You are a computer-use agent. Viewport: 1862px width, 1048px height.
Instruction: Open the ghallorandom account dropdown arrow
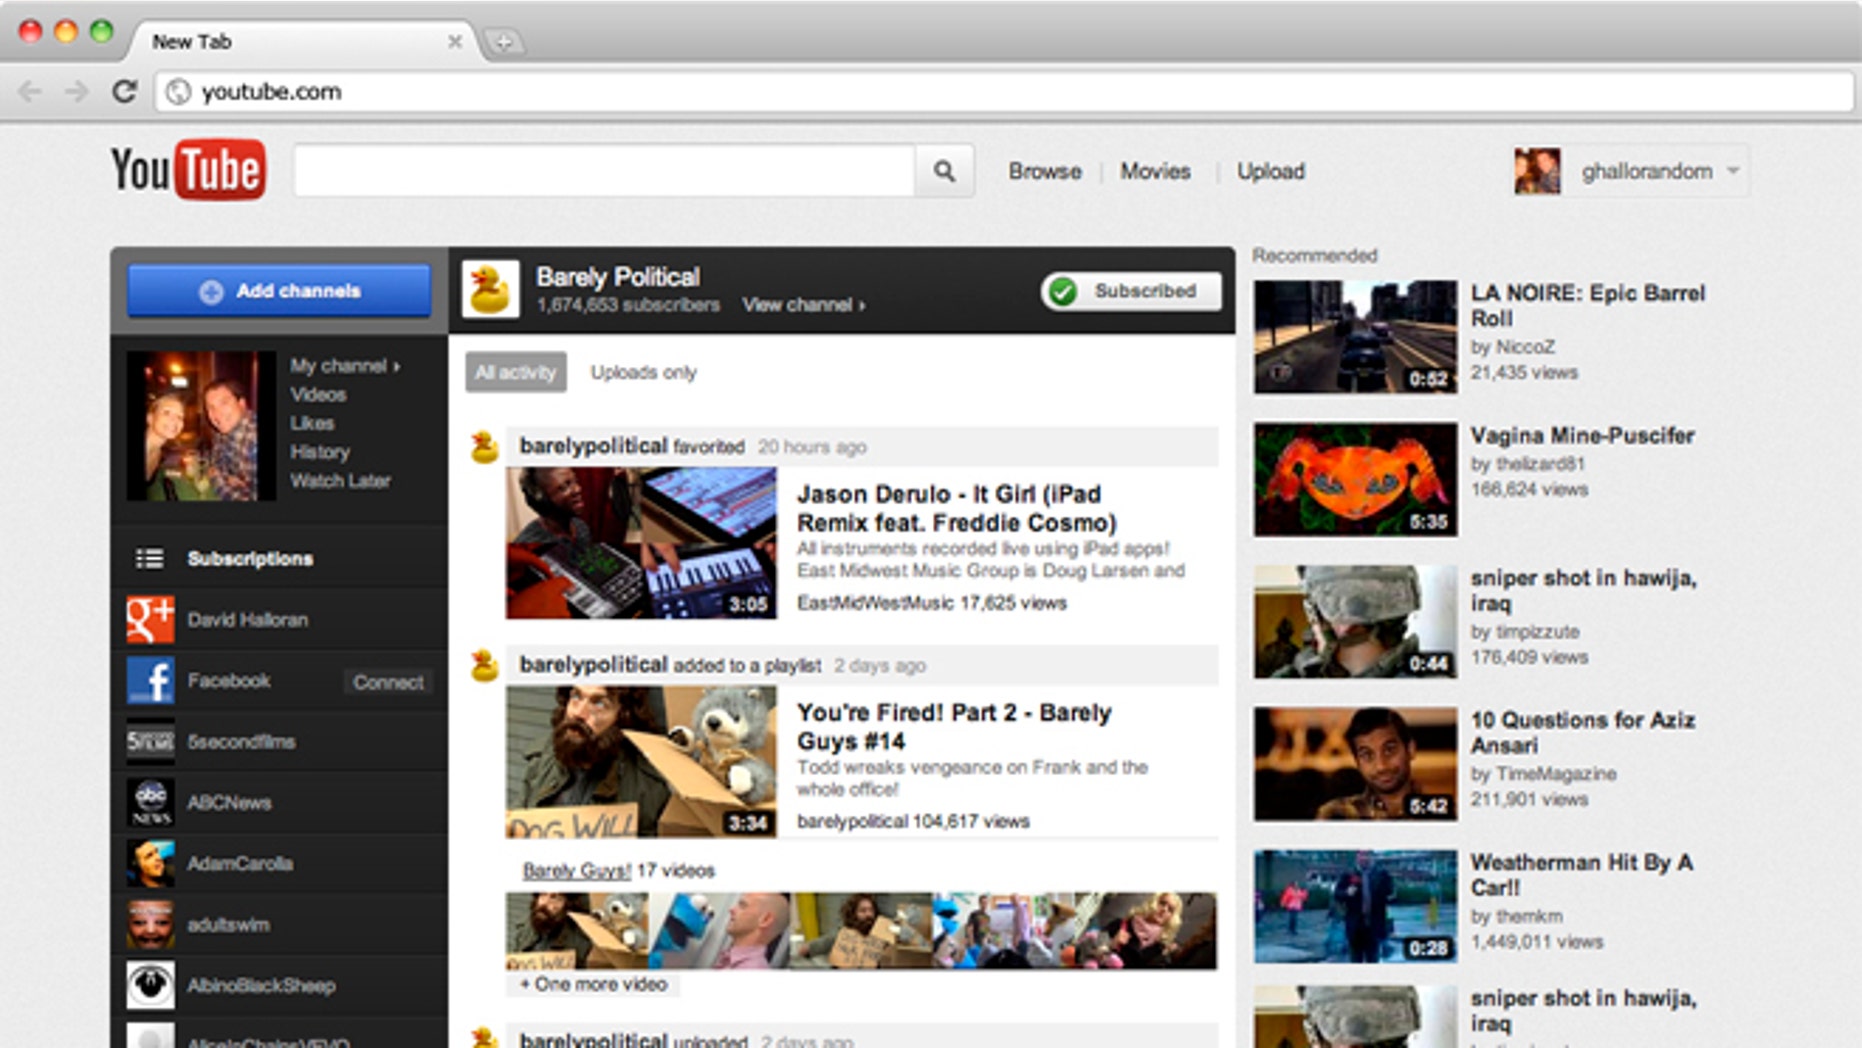coord(1733,171)
